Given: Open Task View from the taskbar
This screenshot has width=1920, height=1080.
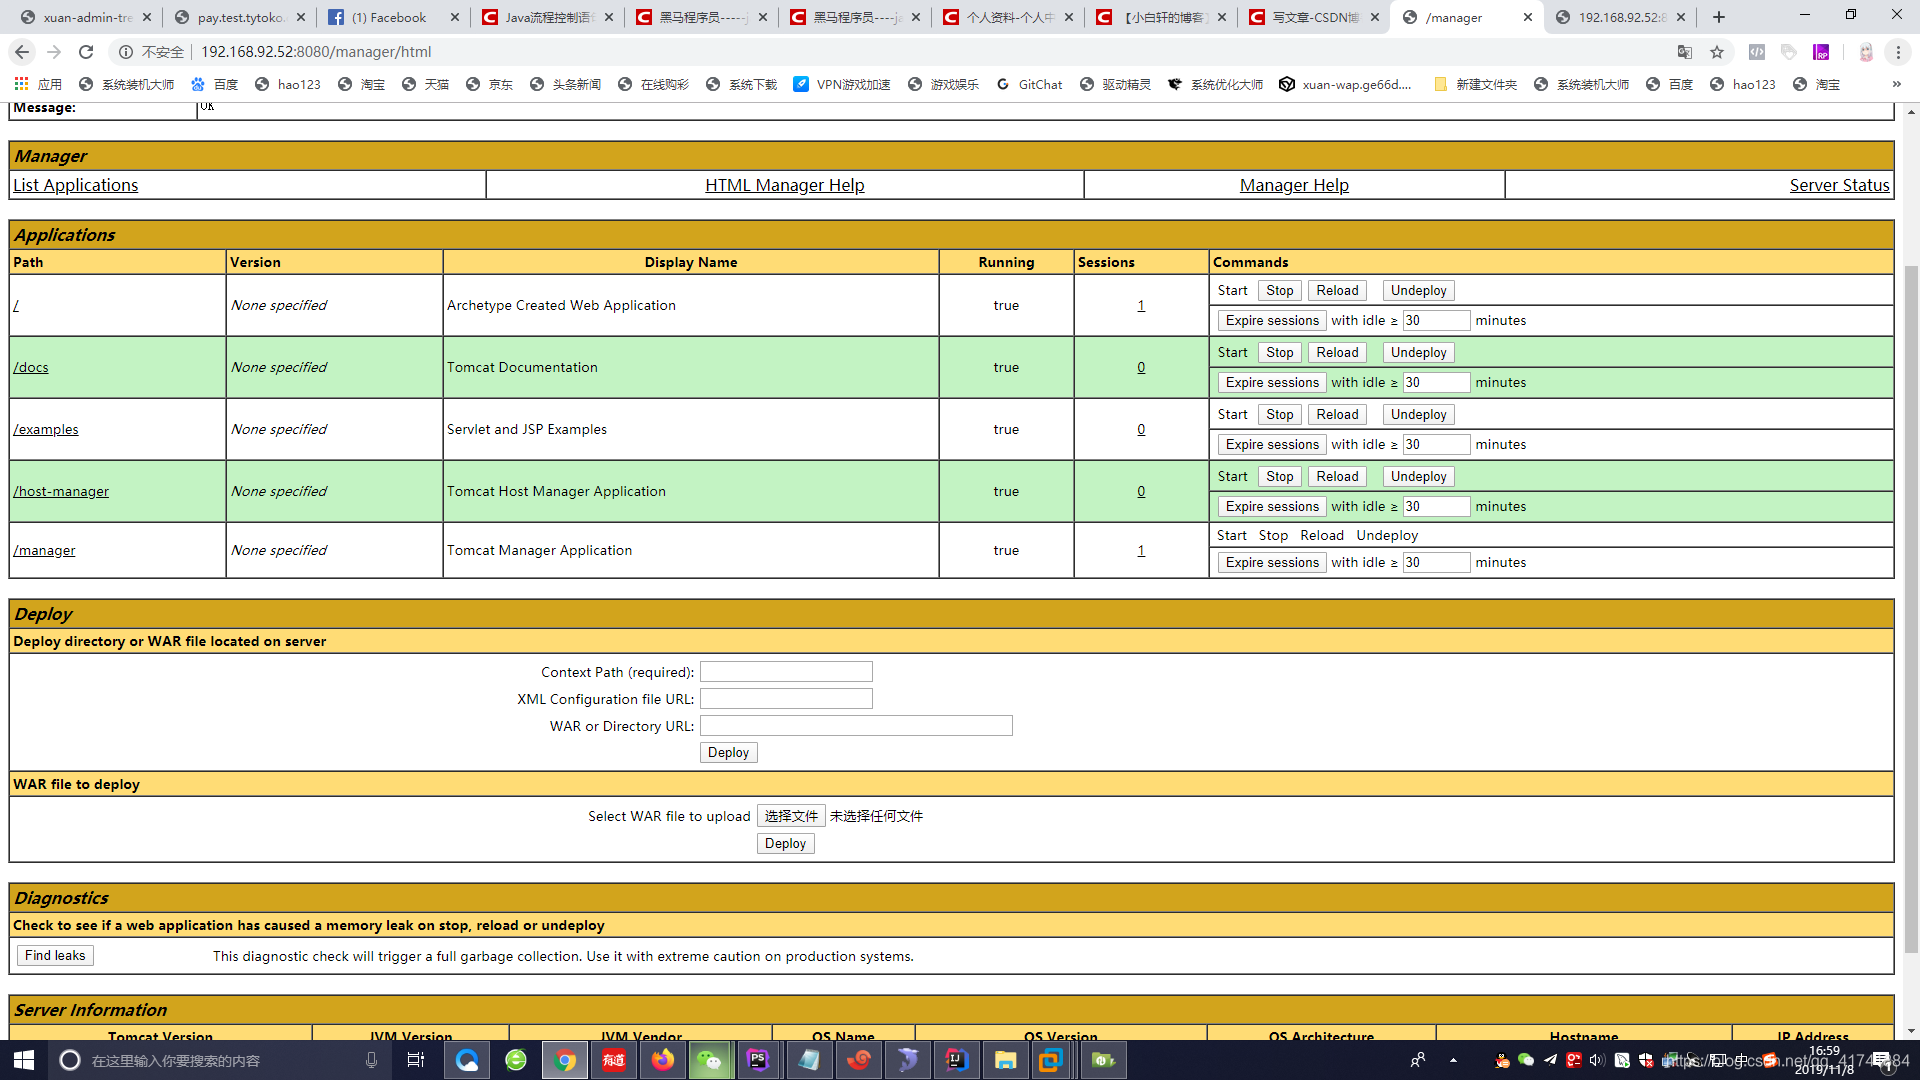Looking at the screenshot, I should pyautogui.click(x=416, y=1060).
